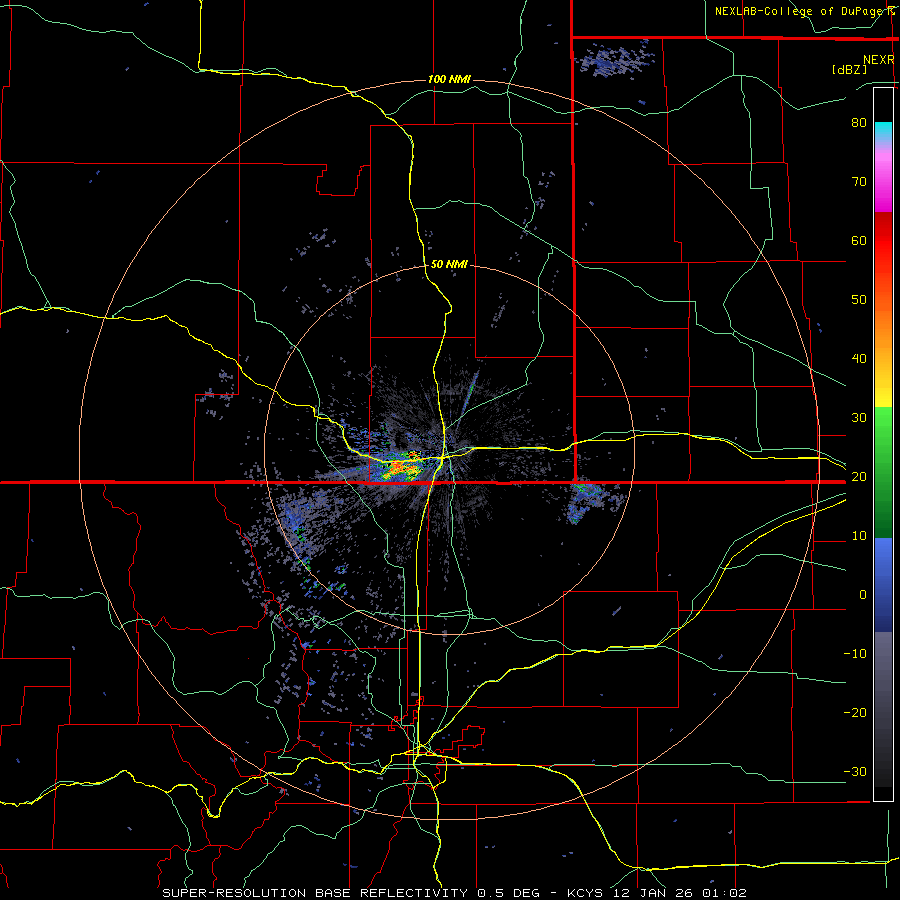
Task: Select the -10 value on the dBZ scale
Action: [x=855, y=654]
